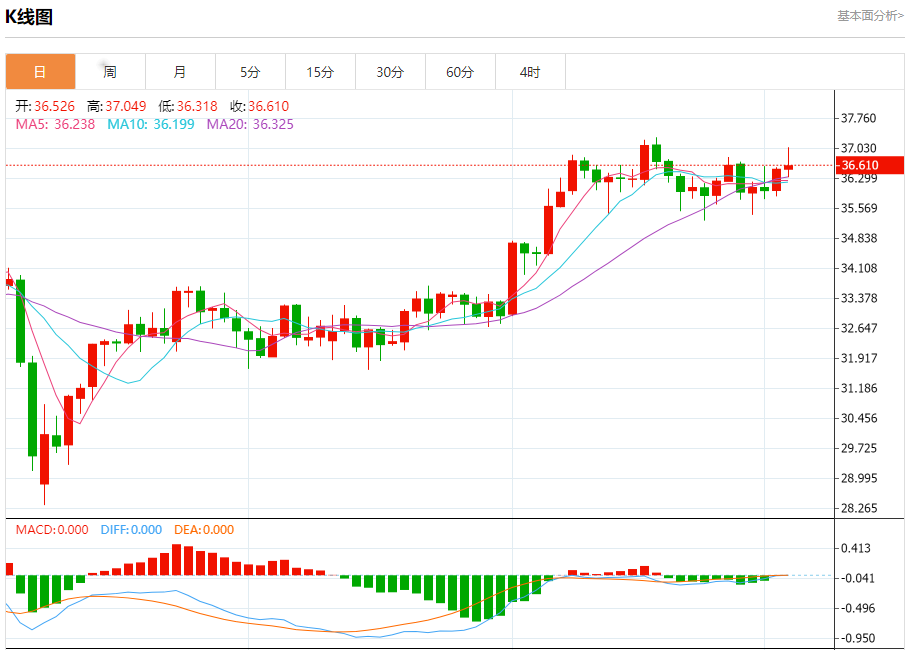The image size is (914, 650).
Task: Click the lowest red candlestick near 28.265
Action: pos(44,459)
